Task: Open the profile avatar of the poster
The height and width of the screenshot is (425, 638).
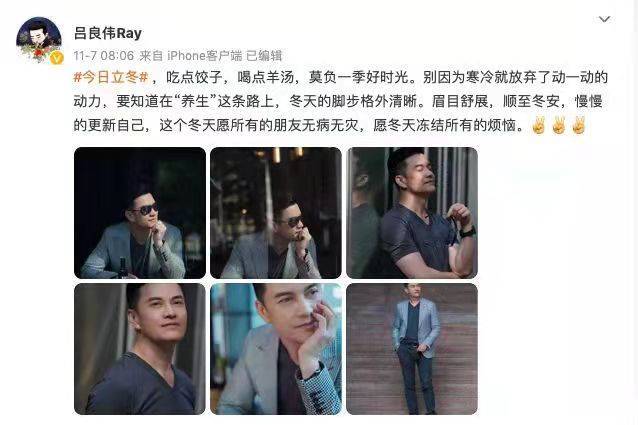Action: 39,39
